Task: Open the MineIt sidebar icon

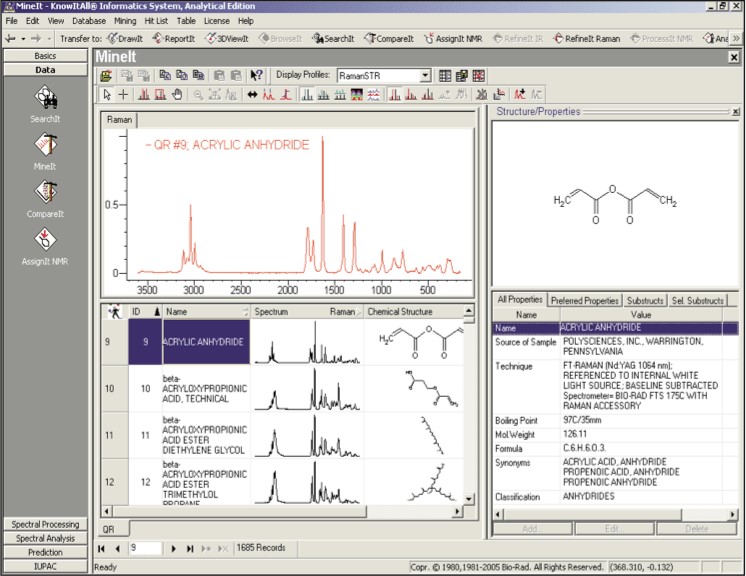Action: 45,151
